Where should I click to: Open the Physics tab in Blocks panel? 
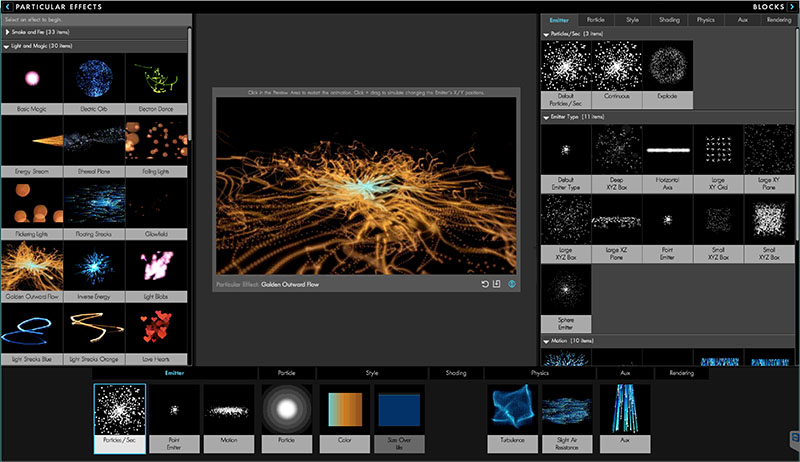click(706, 20)
